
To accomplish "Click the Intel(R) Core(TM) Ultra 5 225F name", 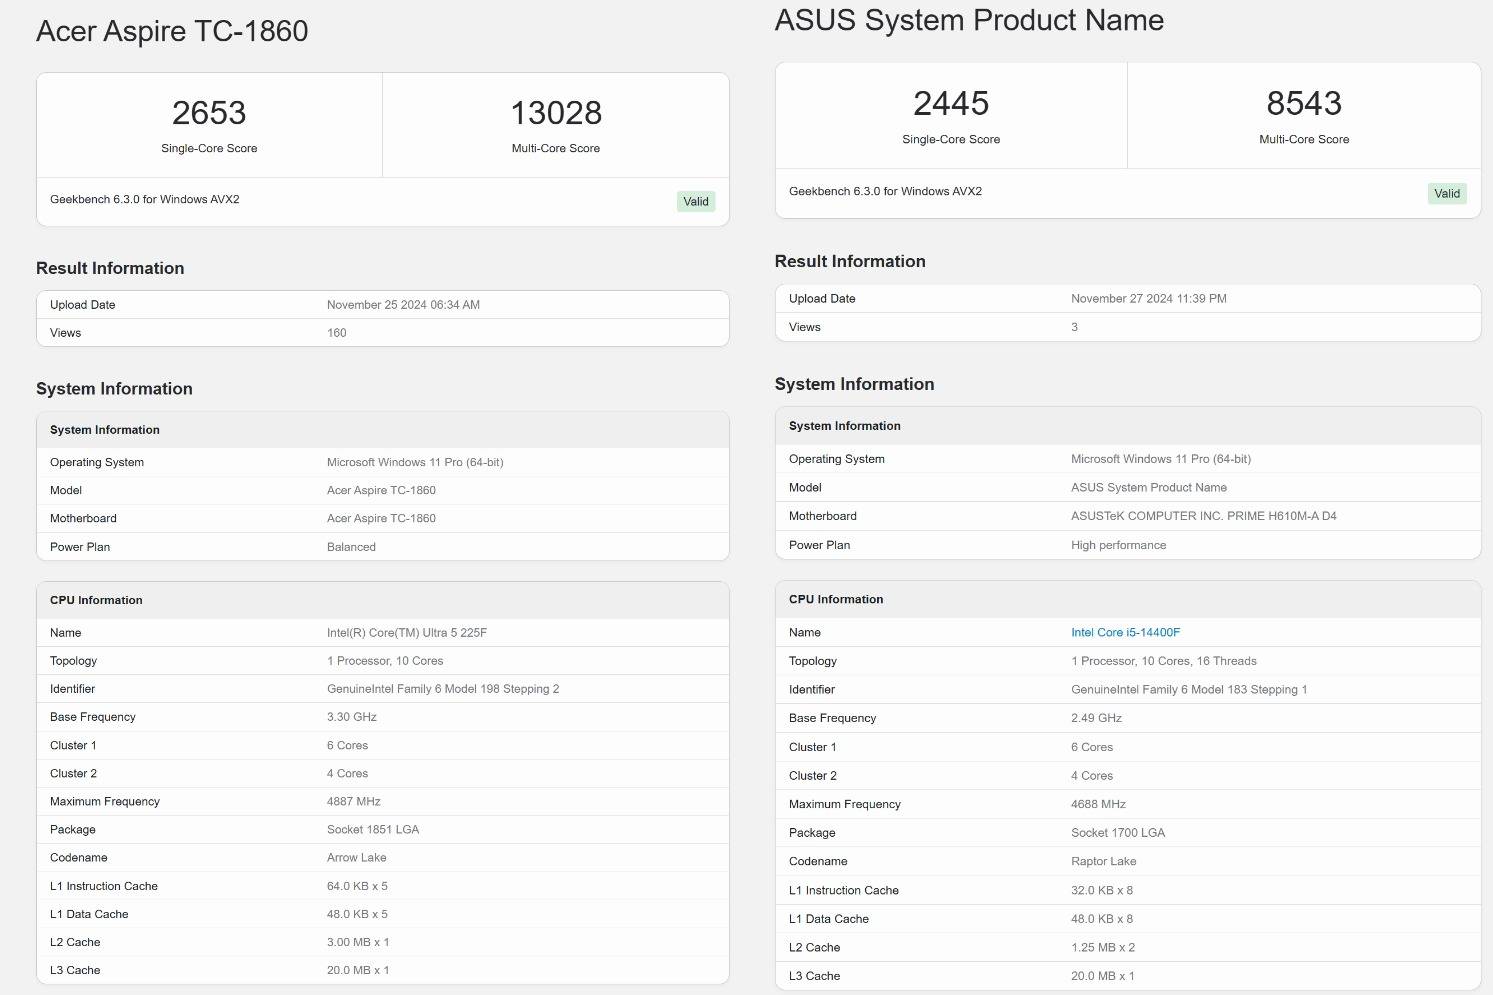I will (406, 633).
